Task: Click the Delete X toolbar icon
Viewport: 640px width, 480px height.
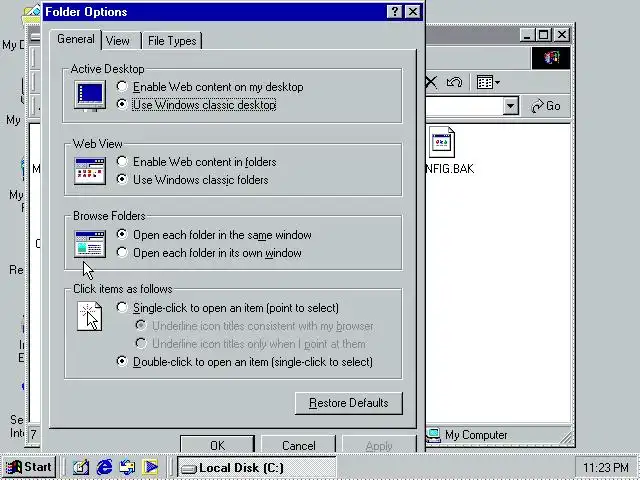Action: pyautogui.click(x=431, y=82)
